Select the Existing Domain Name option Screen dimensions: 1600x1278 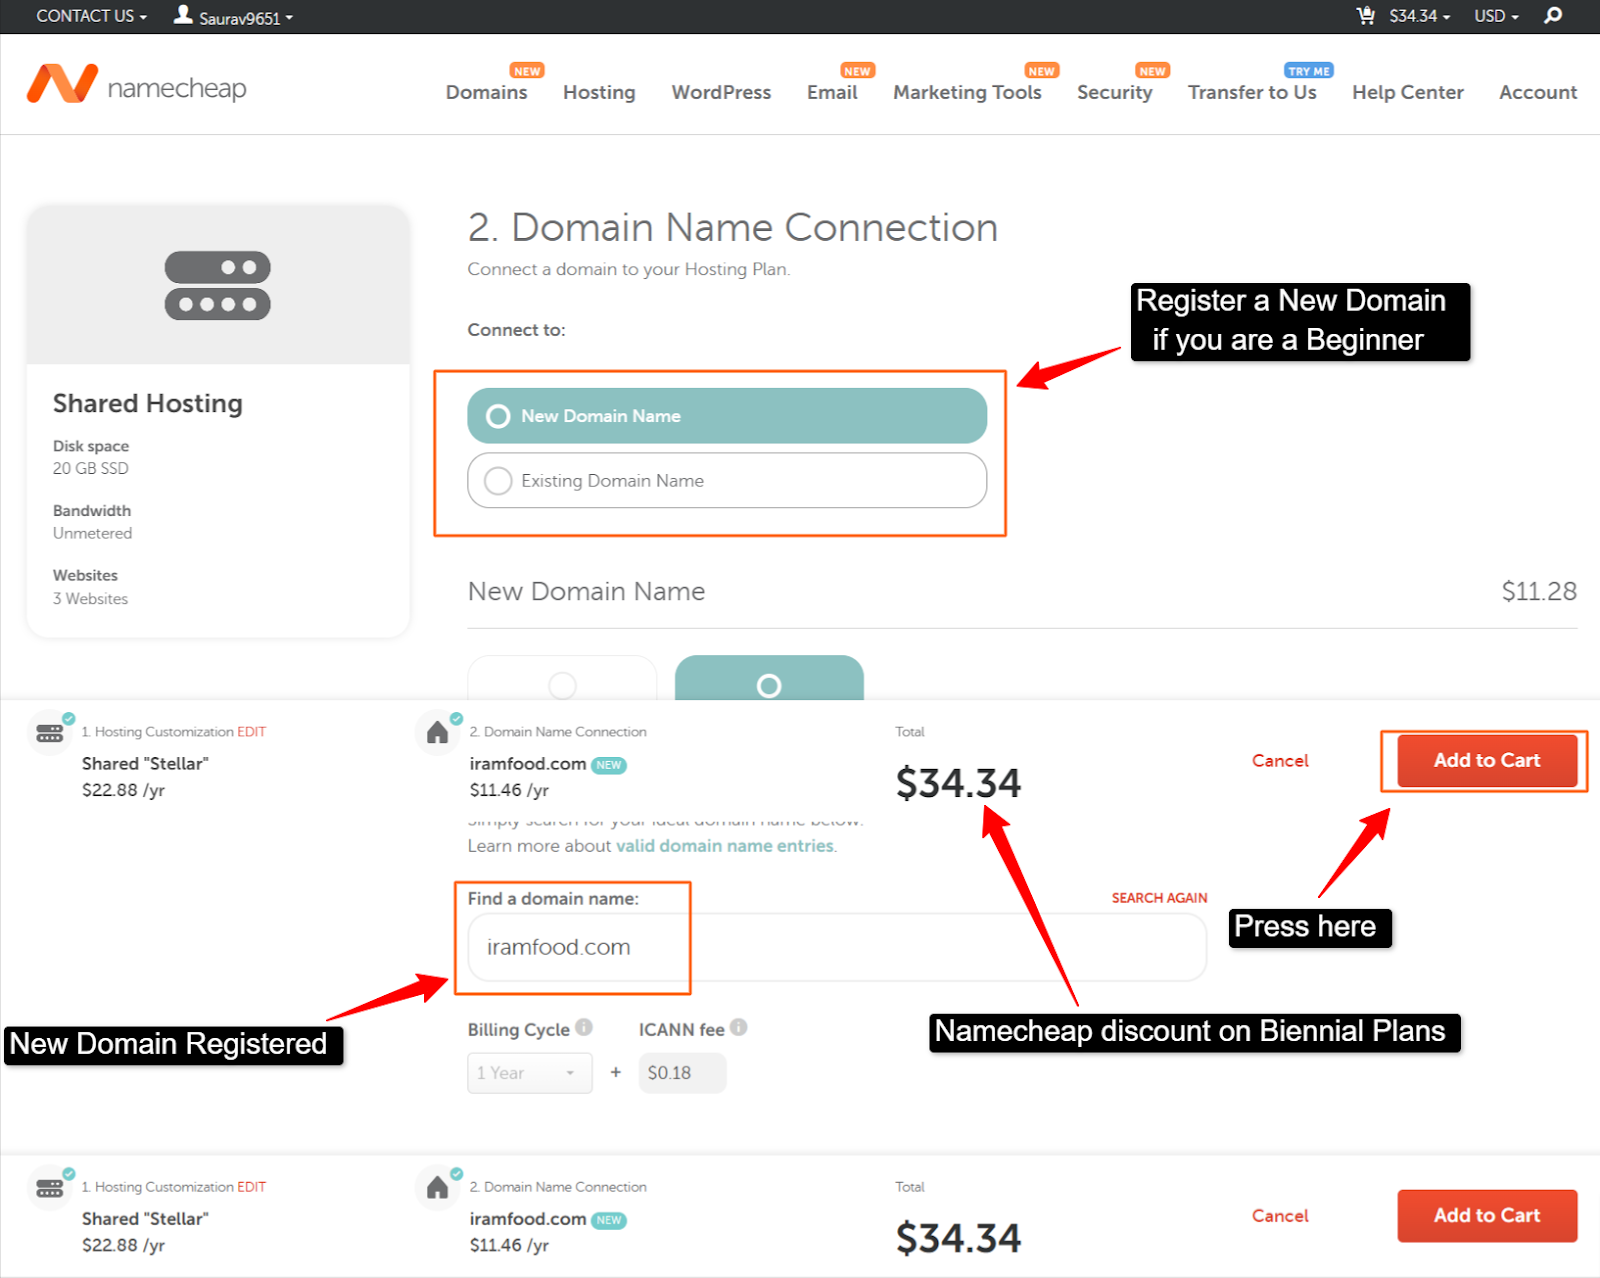coord(727,481)
